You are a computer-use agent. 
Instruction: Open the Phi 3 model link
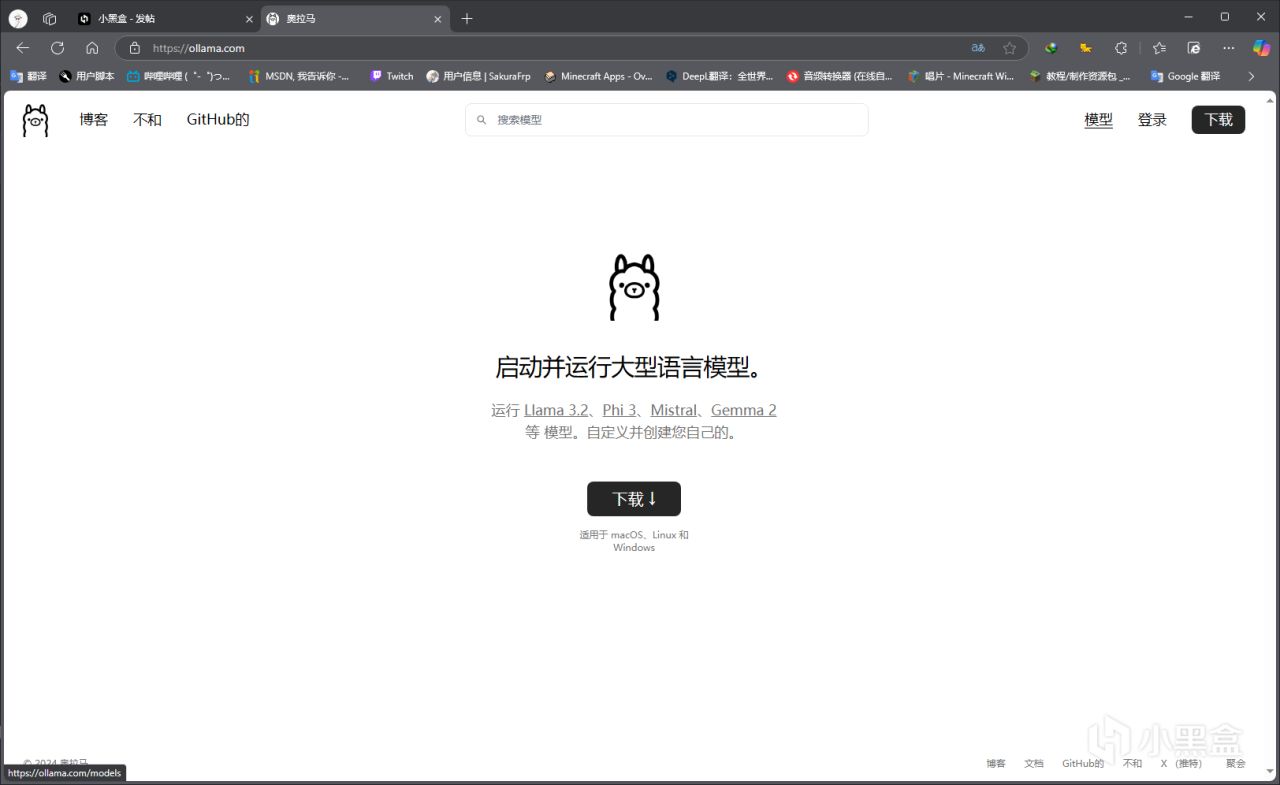[x=620, y=410]
